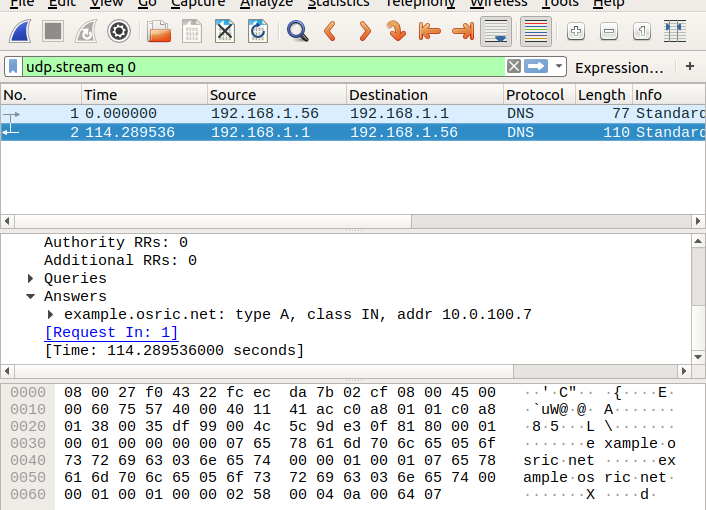Sort by Destination column header
Image resolution: width=706 pixels, height=510 pixels.
(x=425, y=95)
